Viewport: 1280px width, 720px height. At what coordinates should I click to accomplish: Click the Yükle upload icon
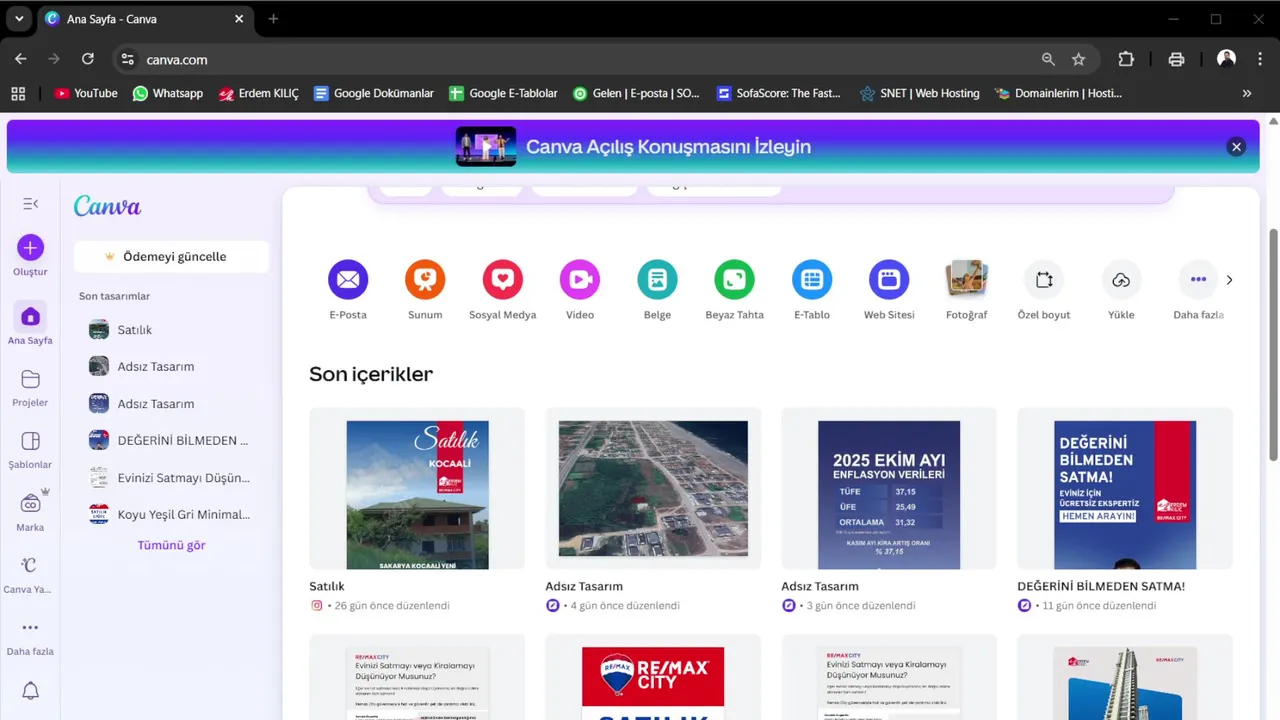(x=1121, y=280)
